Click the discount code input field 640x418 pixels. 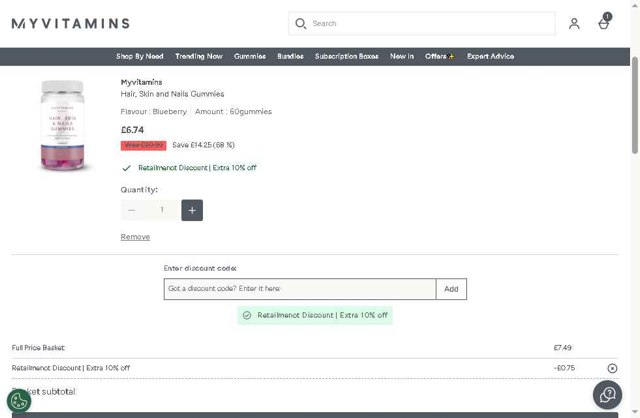tap(300, 289)
